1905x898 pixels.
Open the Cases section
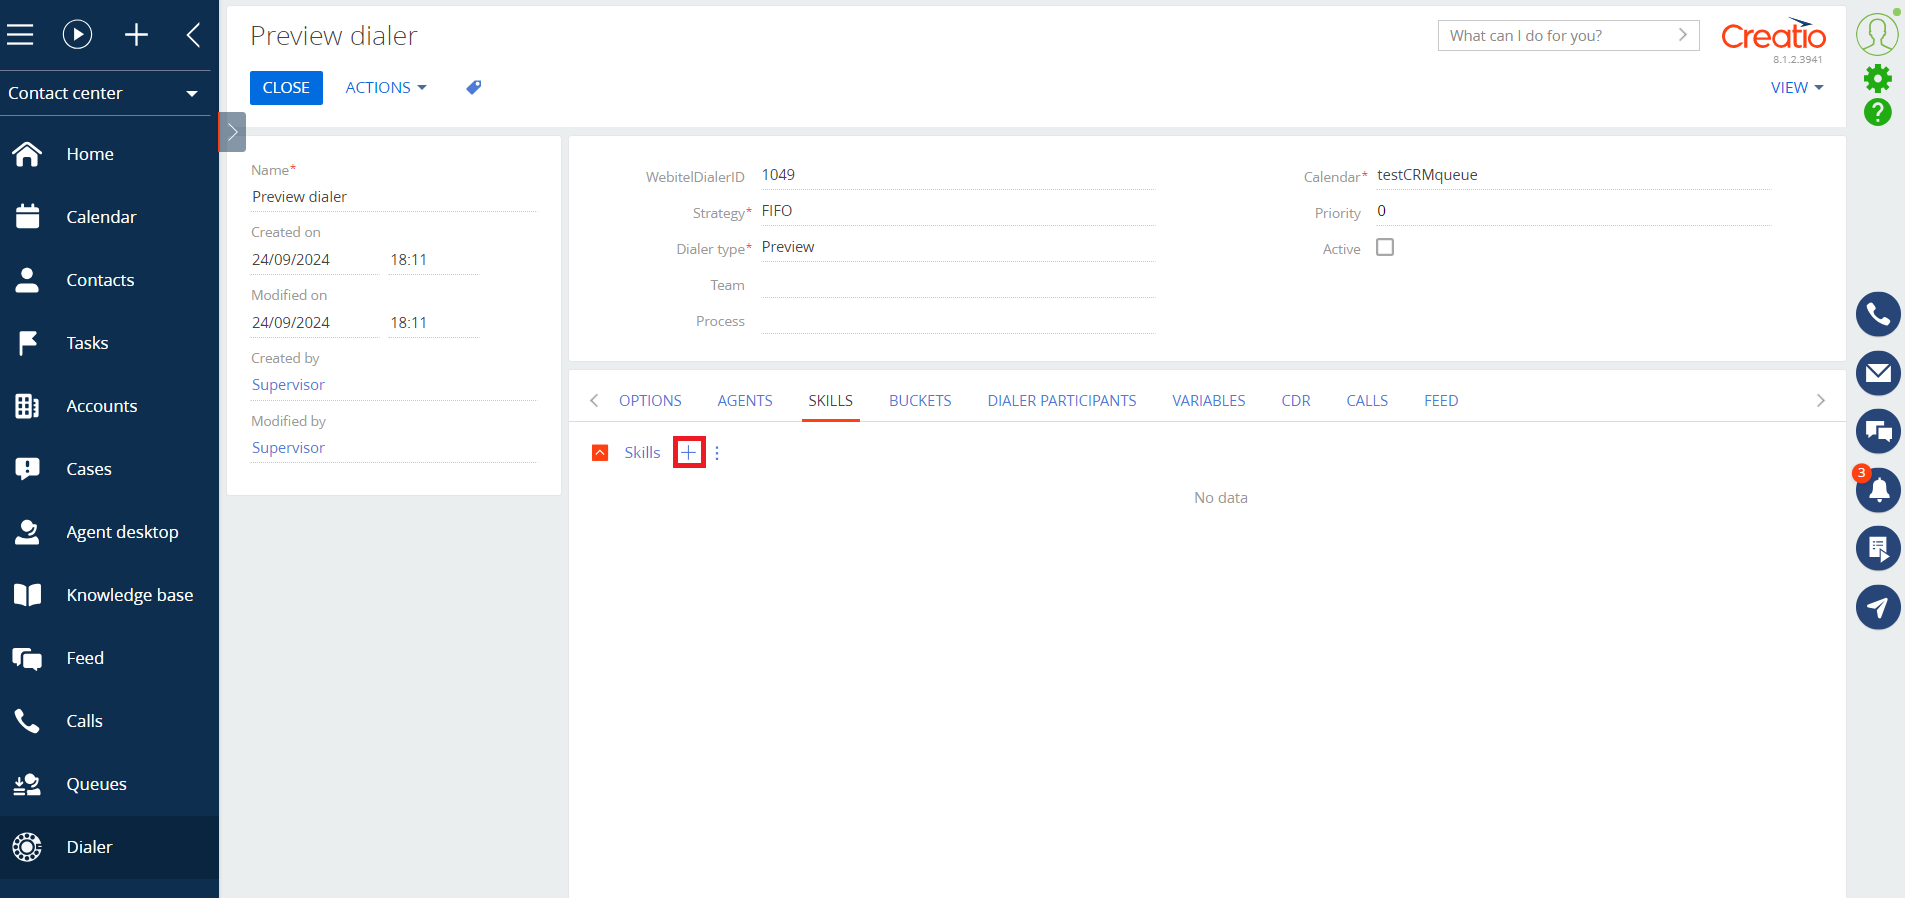click(109, 469)
